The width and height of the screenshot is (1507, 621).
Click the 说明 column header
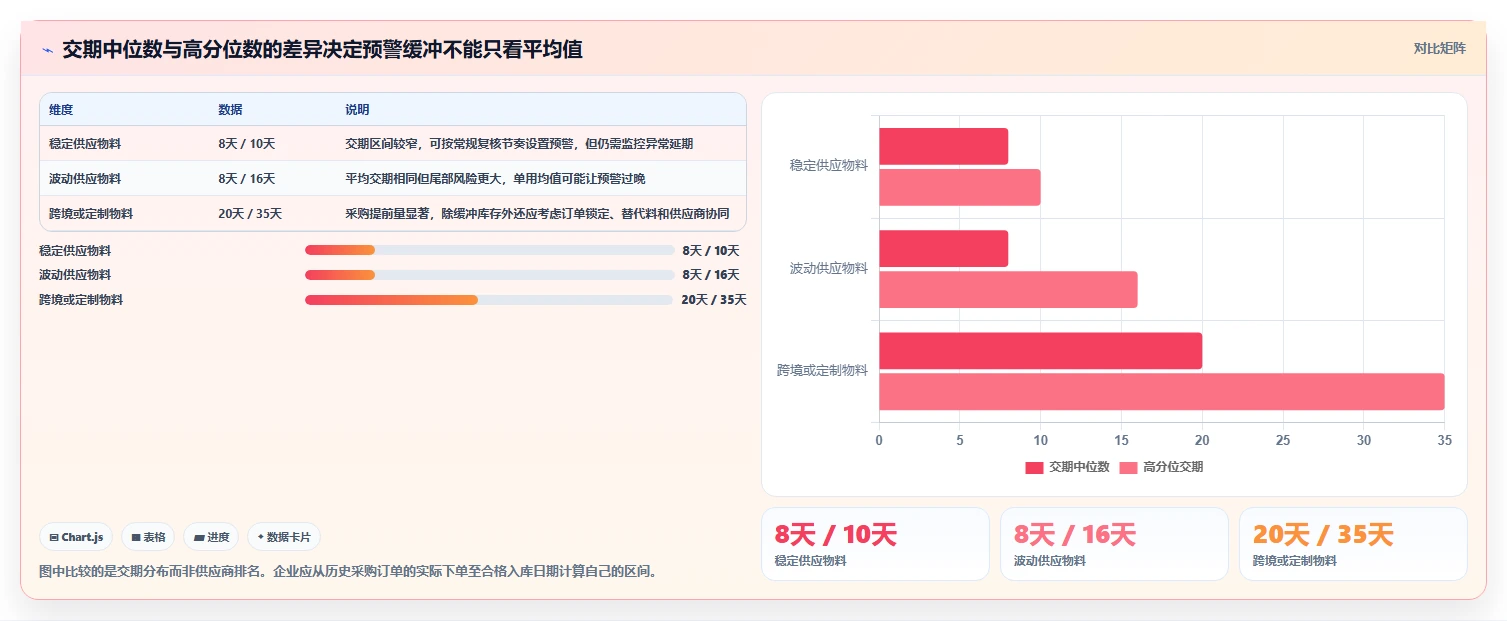pos(357,110)
